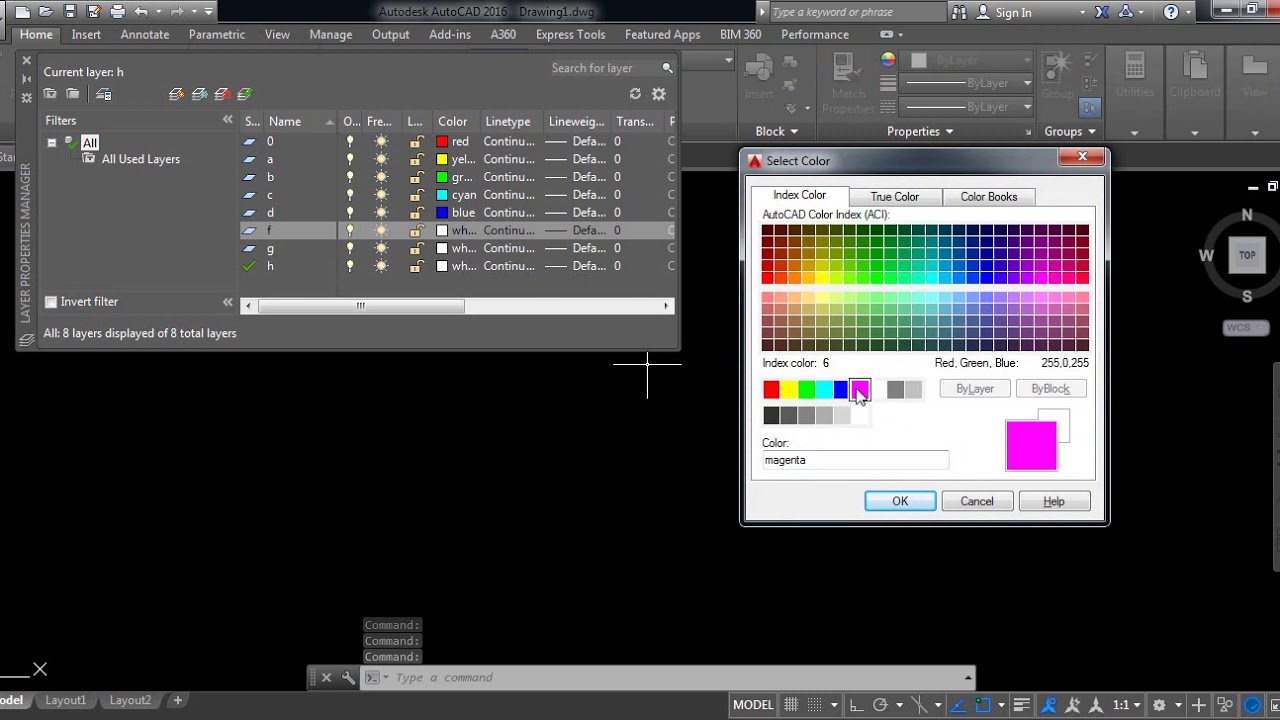Switch to the Layout1 tab

65,700
